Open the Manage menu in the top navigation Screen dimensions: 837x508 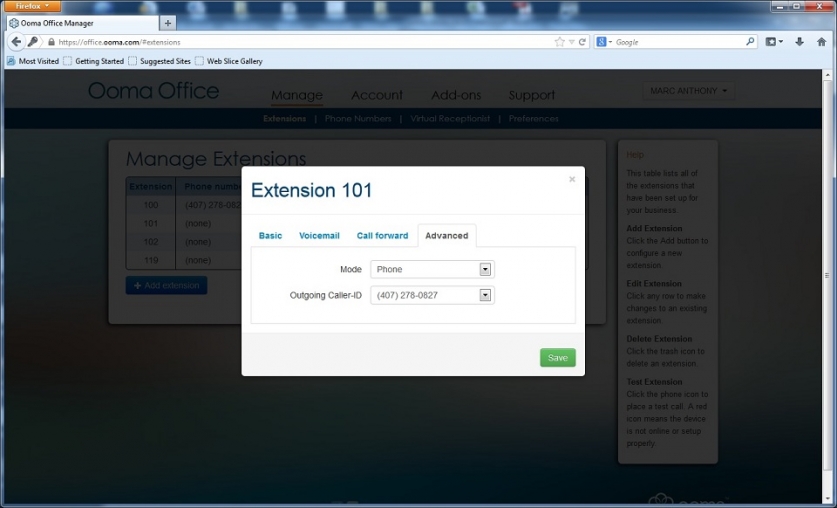coord(297,95)
